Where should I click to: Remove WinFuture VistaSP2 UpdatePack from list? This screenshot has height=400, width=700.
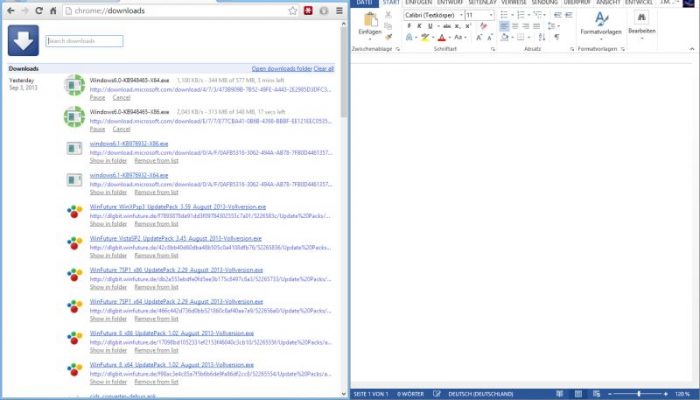coord(156,255)
